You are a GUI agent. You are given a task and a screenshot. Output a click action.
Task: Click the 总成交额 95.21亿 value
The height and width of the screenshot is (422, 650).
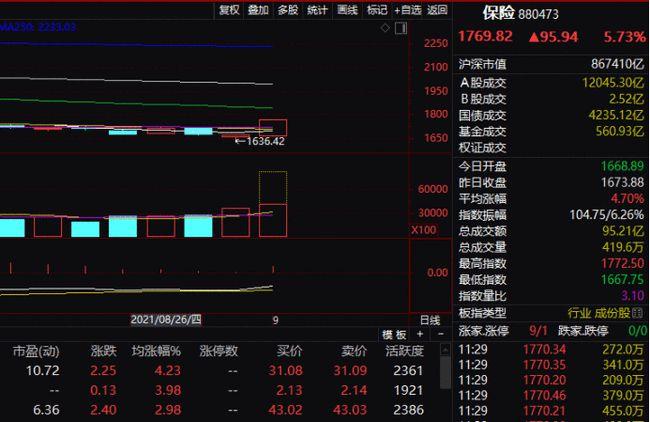tap(623, 231)
